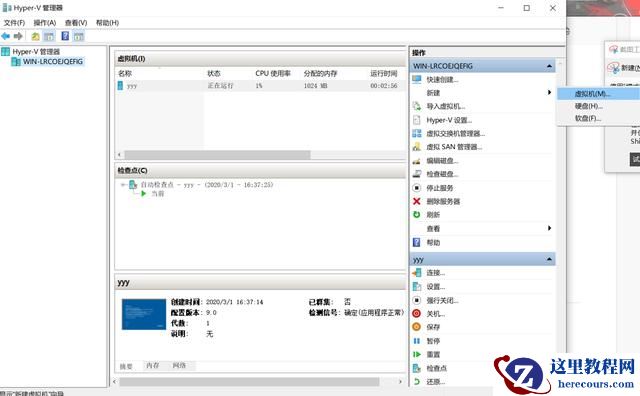Click the 状态 column header

(x=214, y=73)
